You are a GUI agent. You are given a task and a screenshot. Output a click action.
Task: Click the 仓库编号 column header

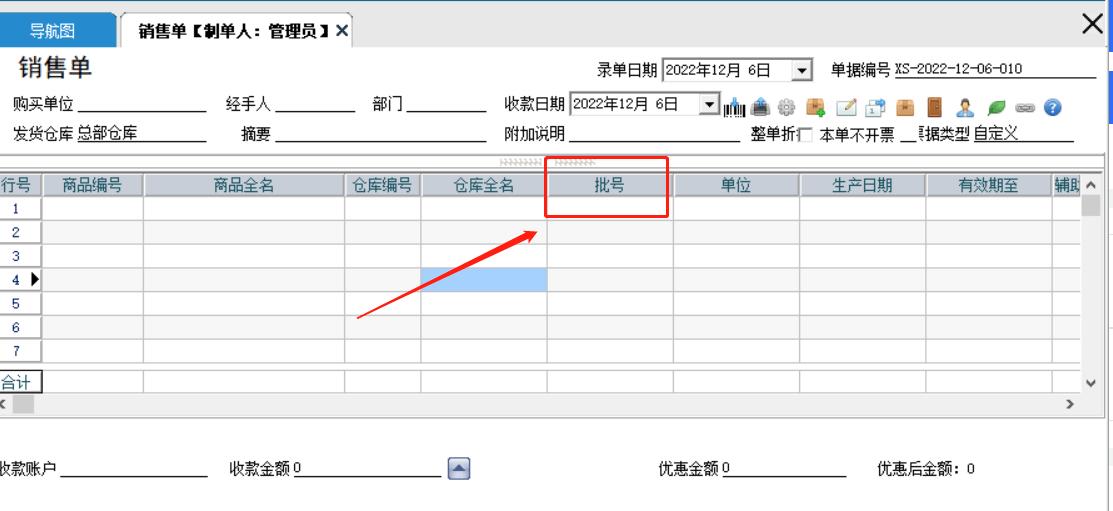pos(383,185)
